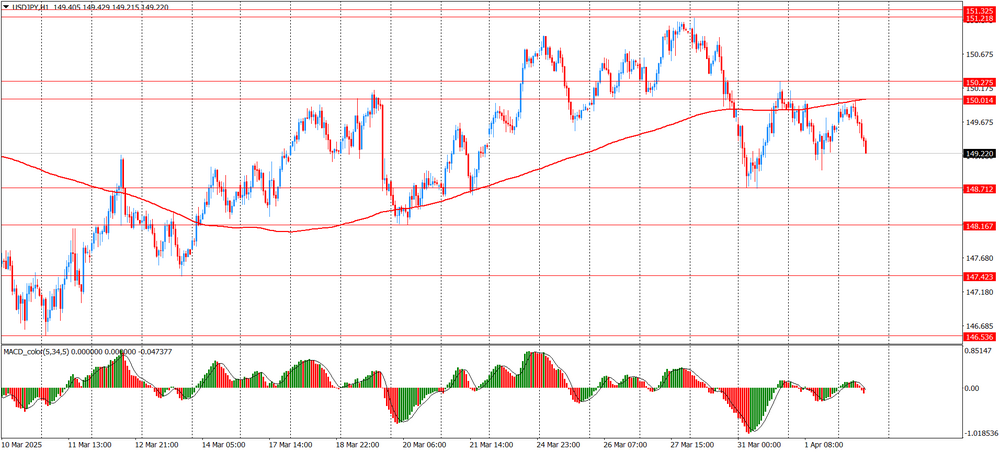Click the MACD scale value 0.85147

[x=979, y=351]
